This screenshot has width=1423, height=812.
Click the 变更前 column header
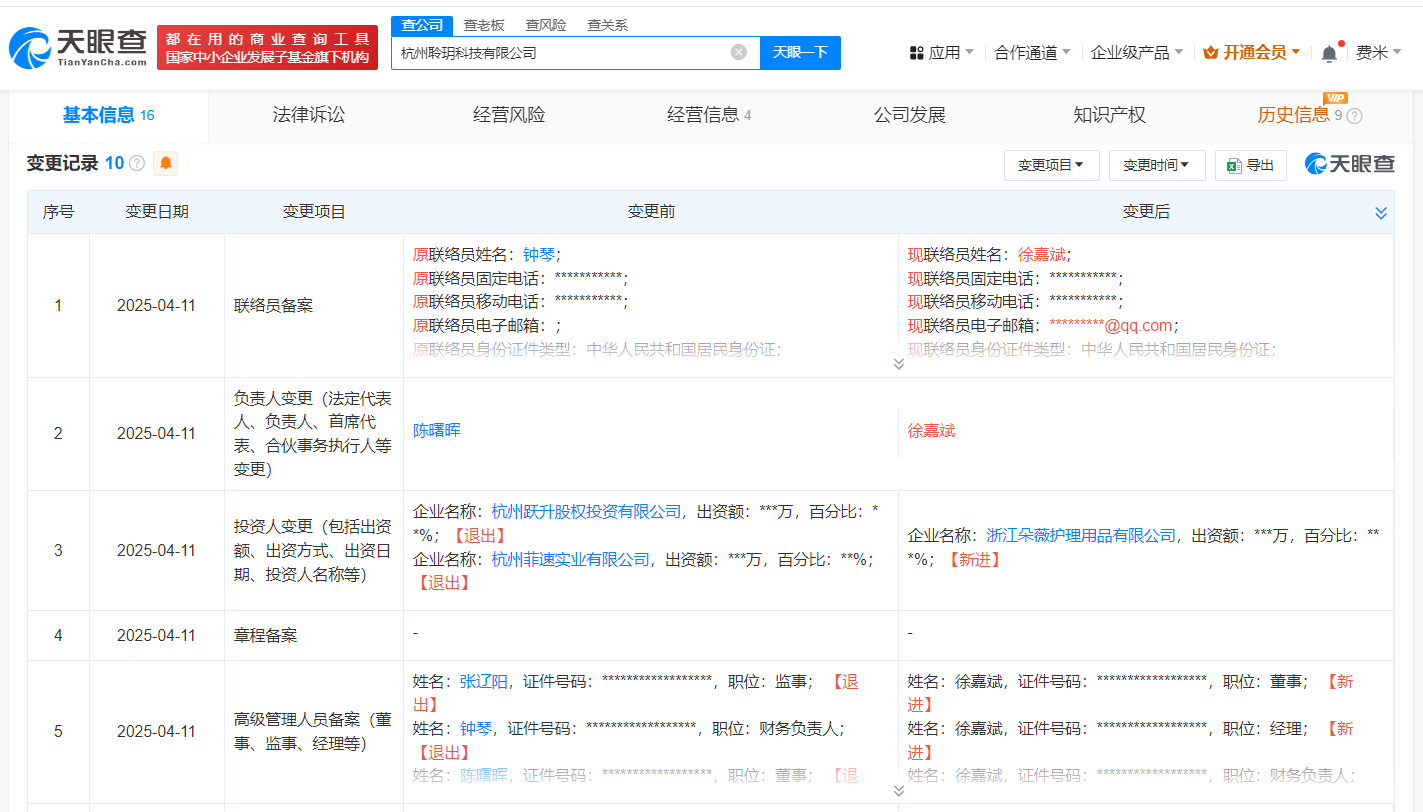click(x=651, y=212)
